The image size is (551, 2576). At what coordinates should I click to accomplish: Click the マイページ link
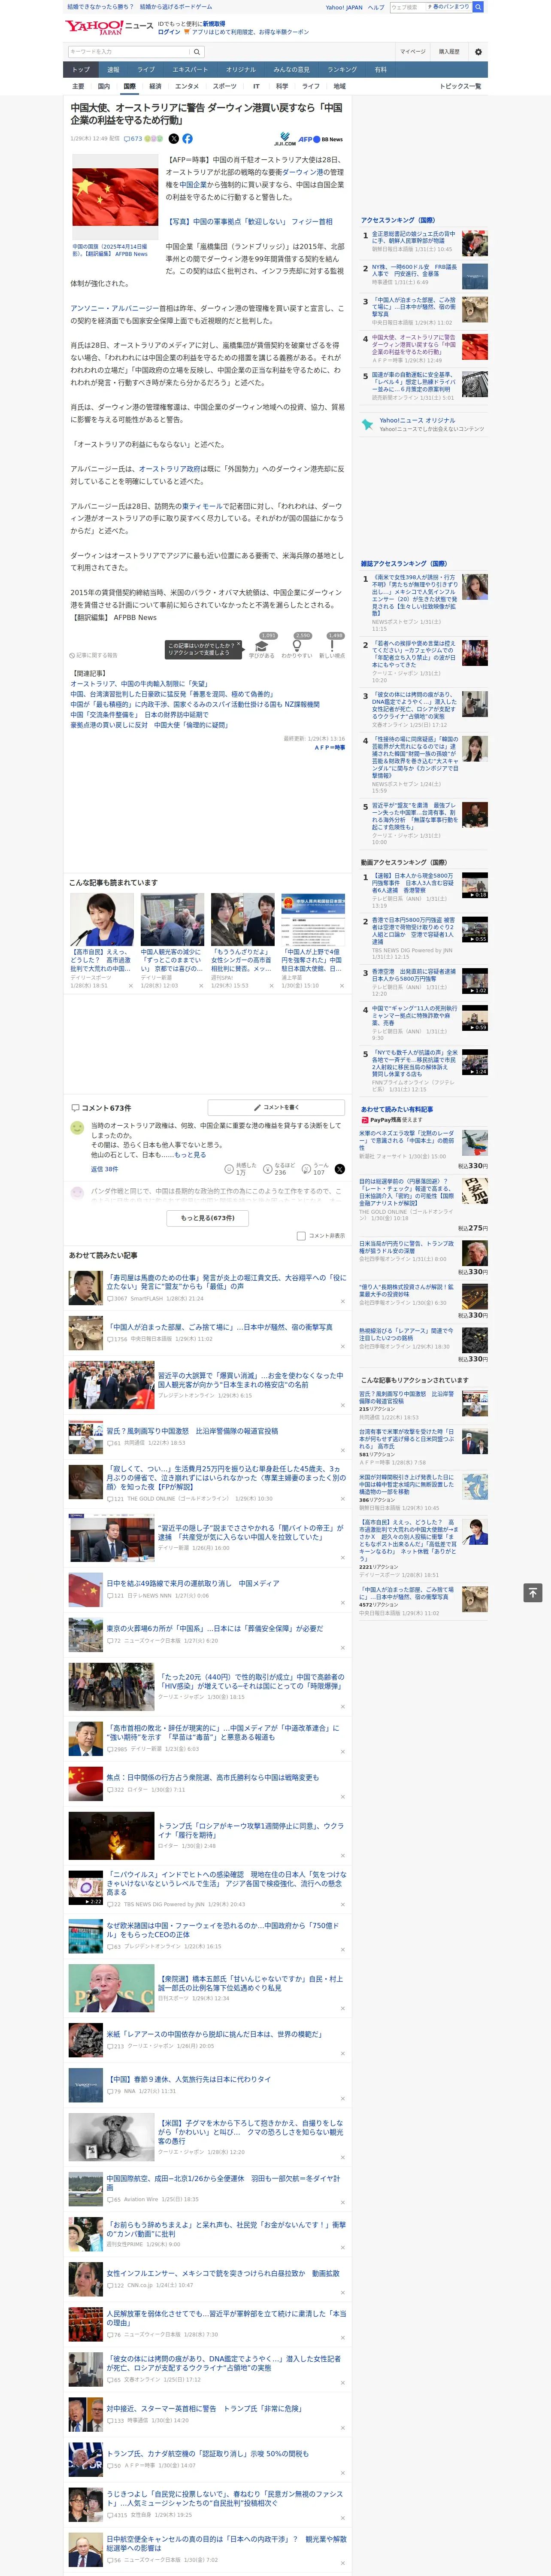coord(412,52)
